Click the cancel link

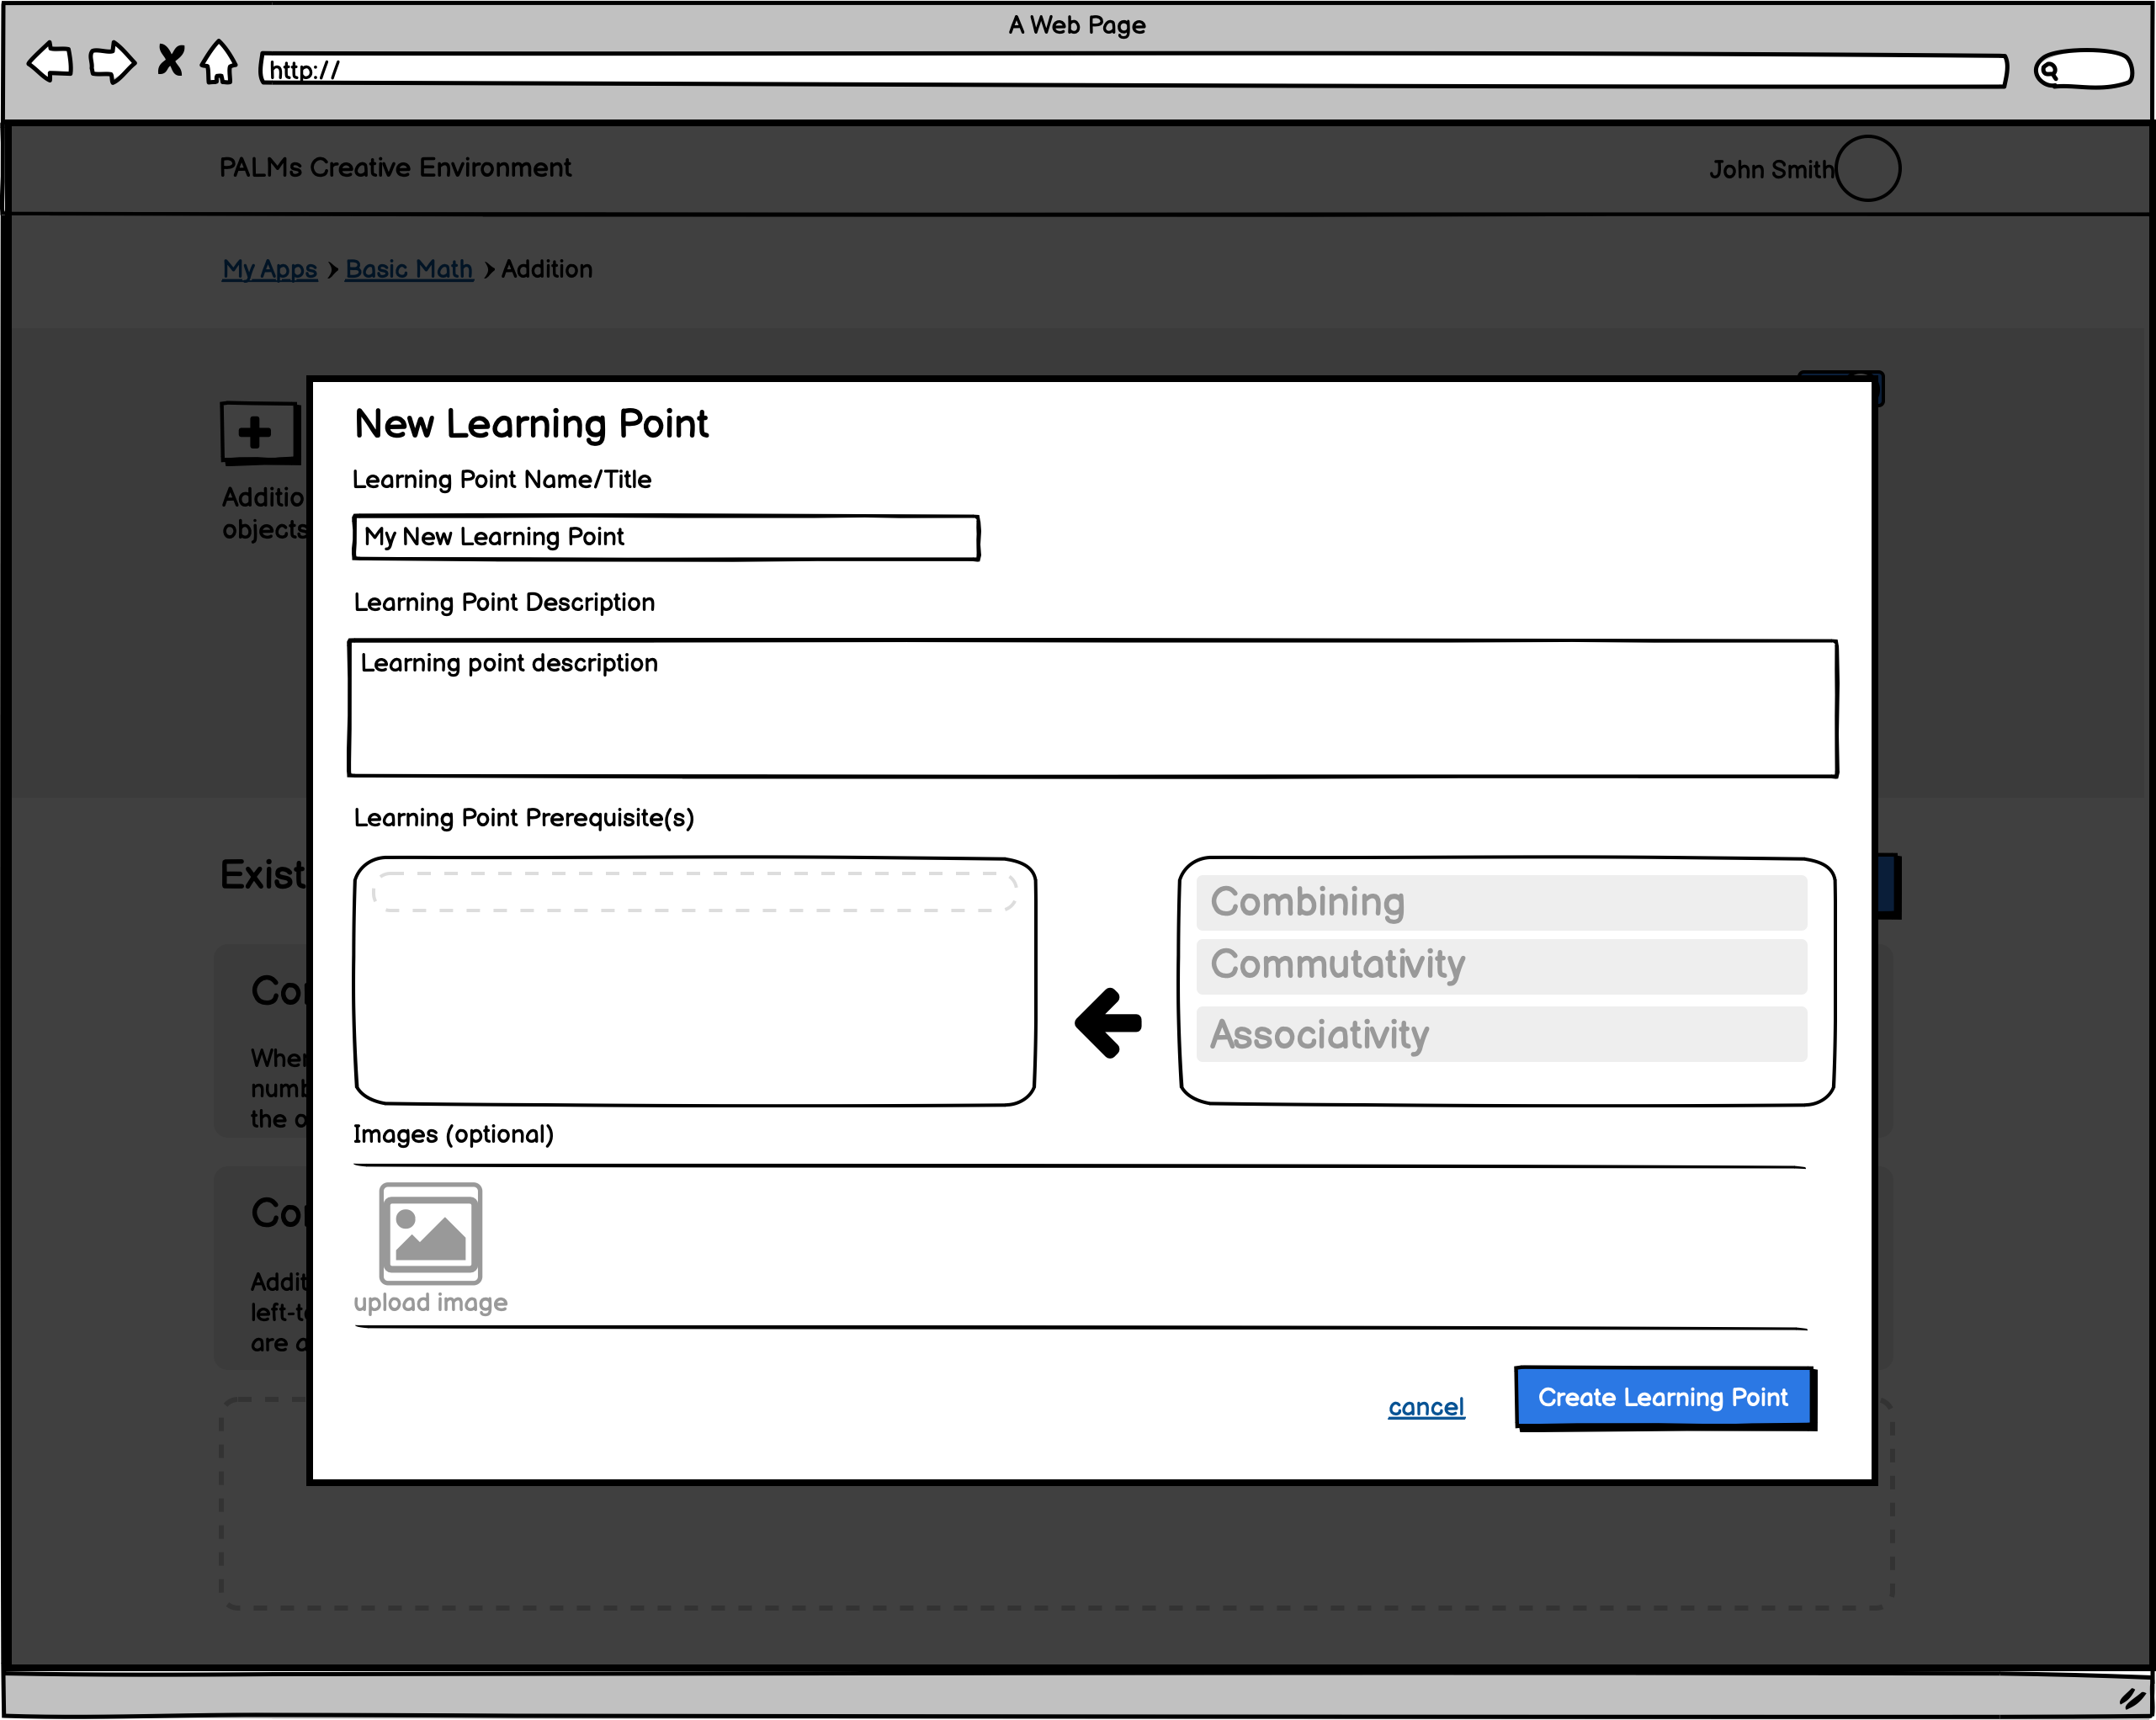(x=1426, y=1407)
